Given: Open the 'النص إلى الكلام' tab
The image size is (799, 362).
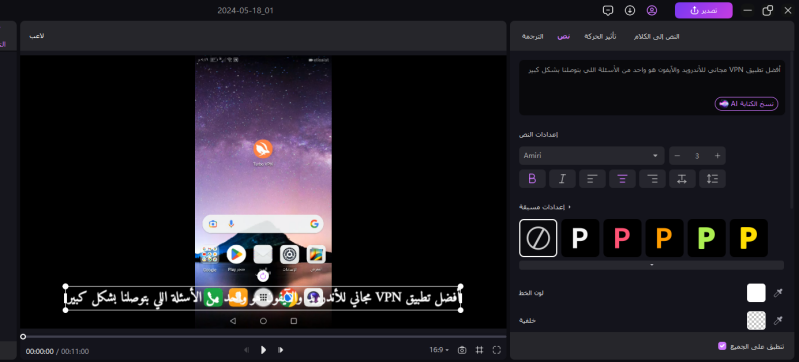Looking at the screenshot, I should [x=656, y=37].
